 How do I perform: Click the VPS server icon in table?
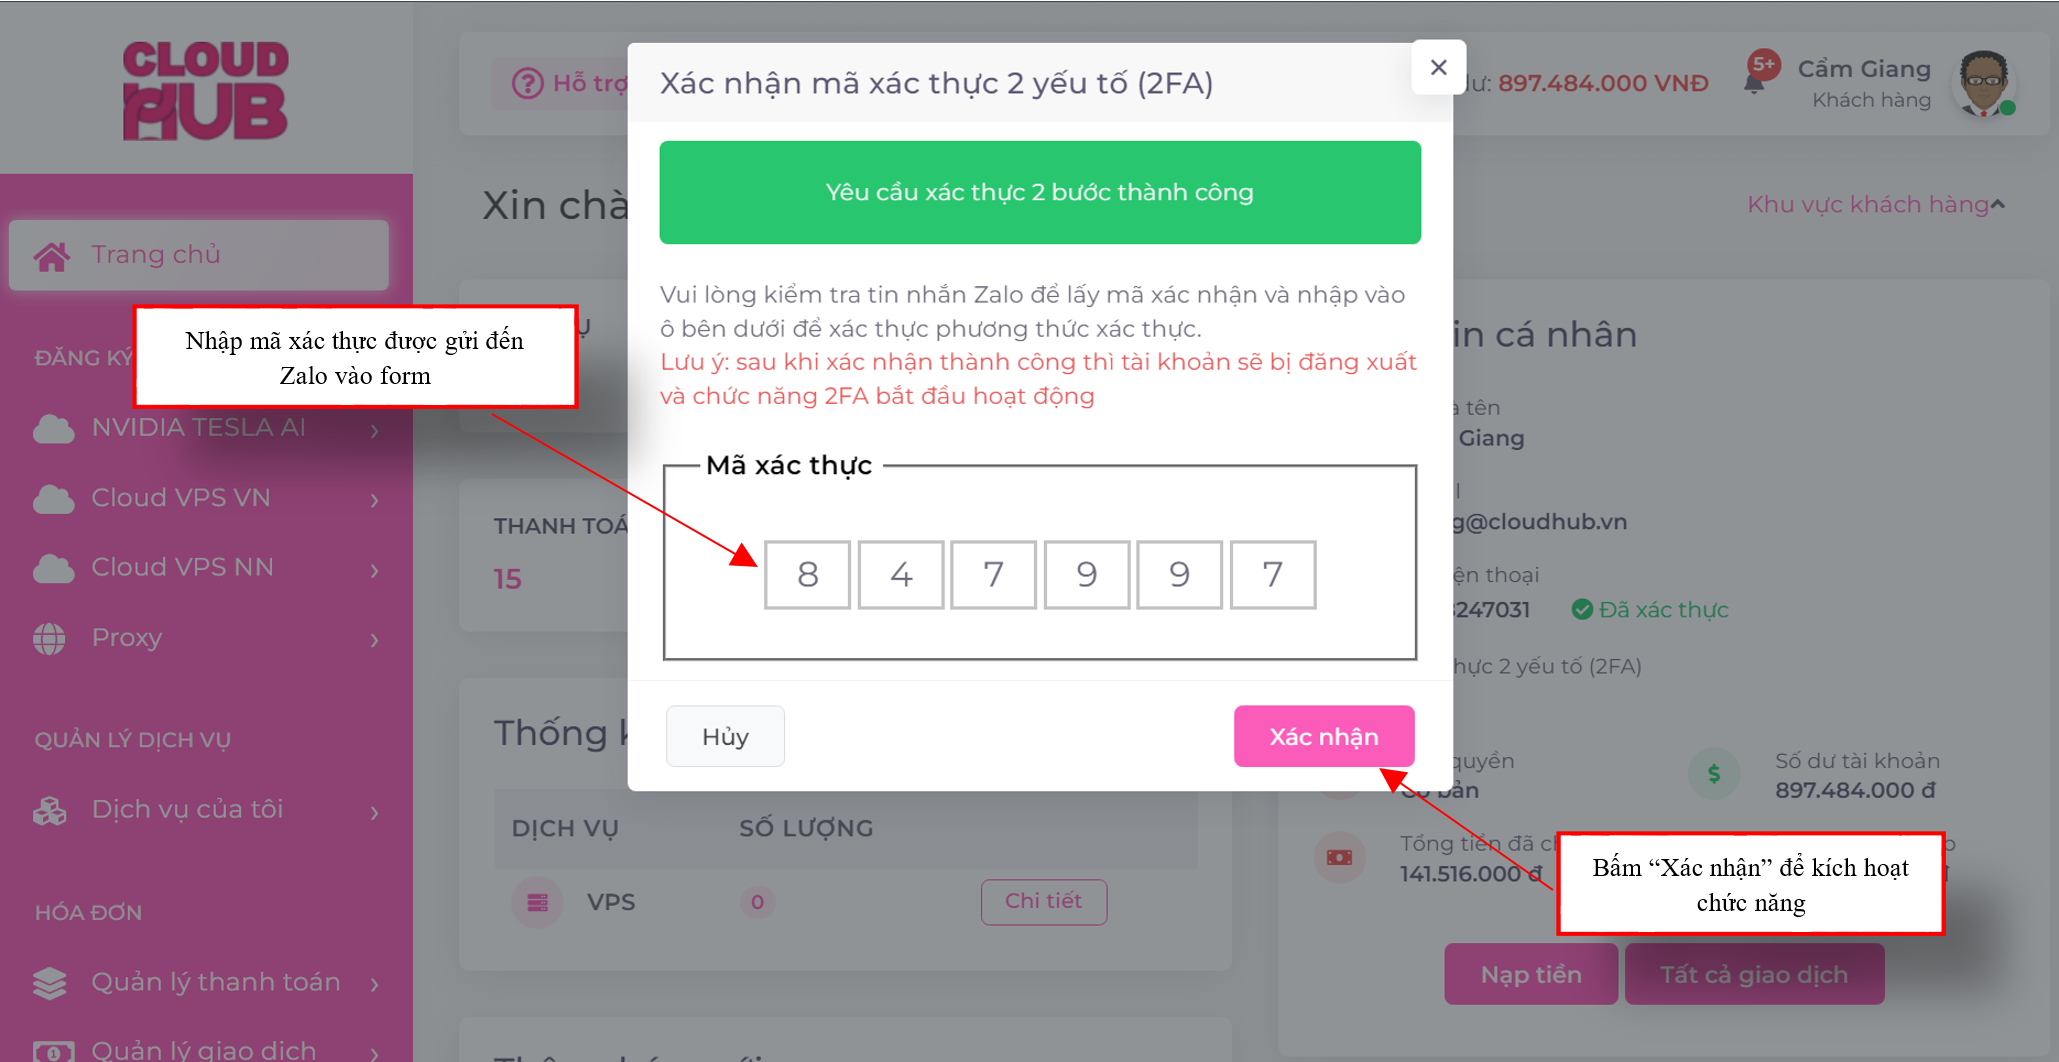pyautogui.click(x=537, y=902)
